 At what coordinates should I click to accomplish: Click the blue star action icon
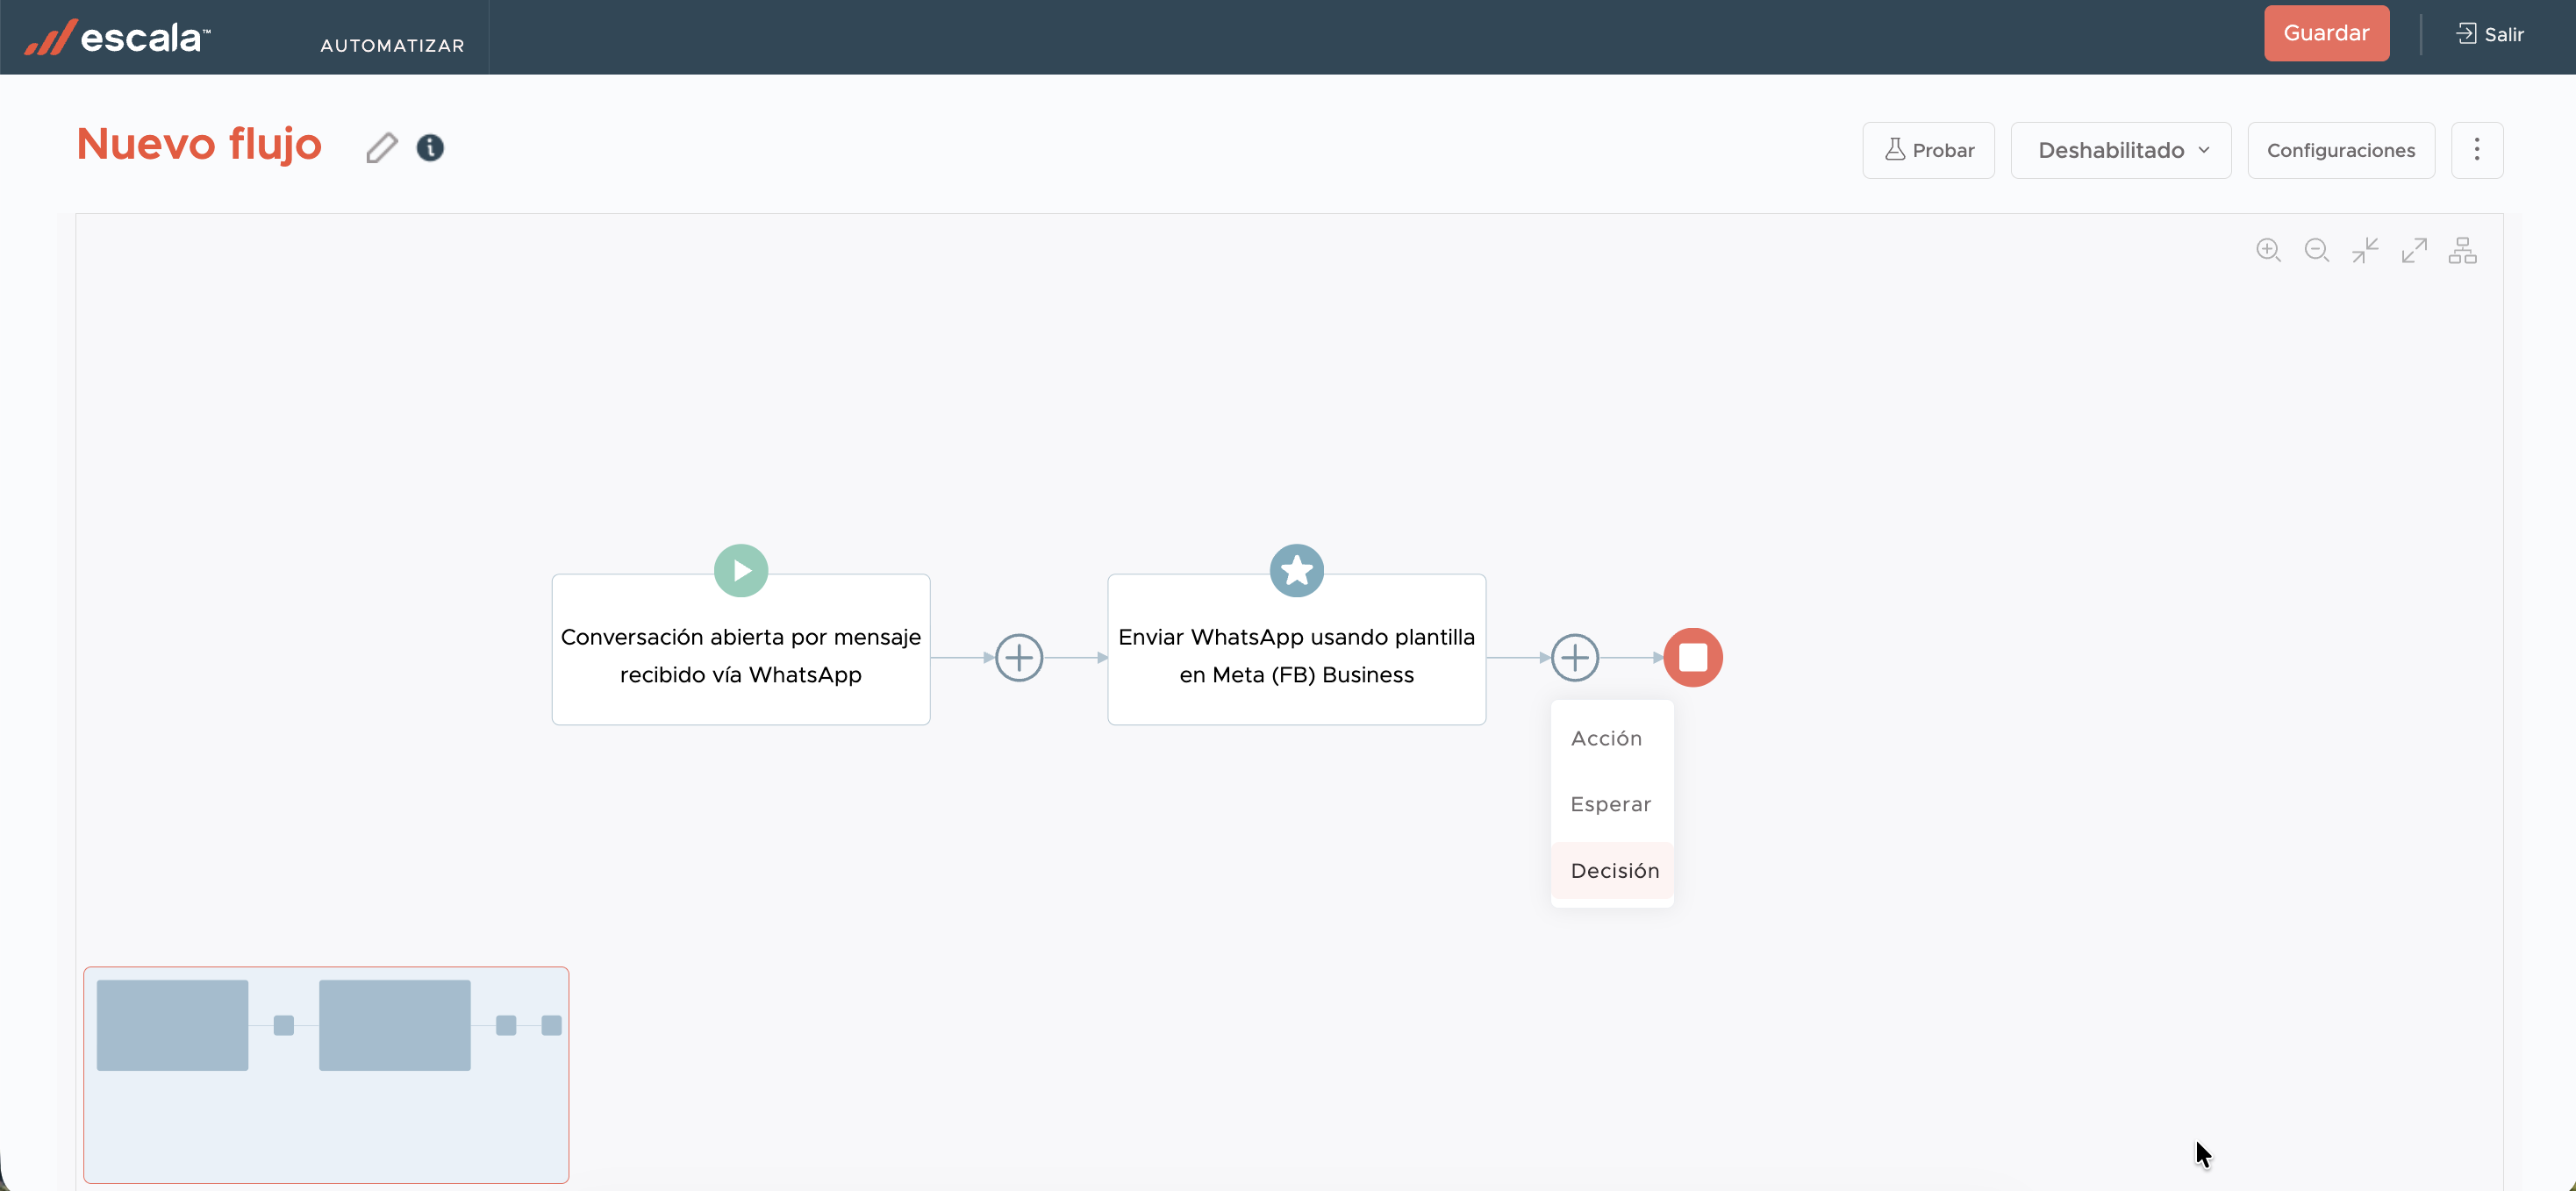pyautogui.click(x=1296, y=570)
